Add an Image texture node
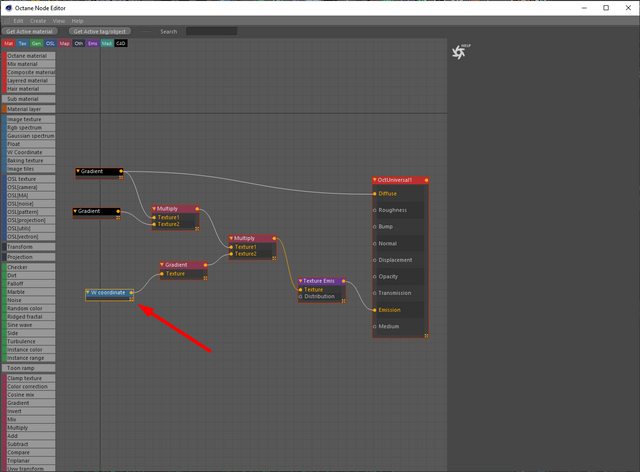Screen dimensions: 640x472 pos(29,119)
